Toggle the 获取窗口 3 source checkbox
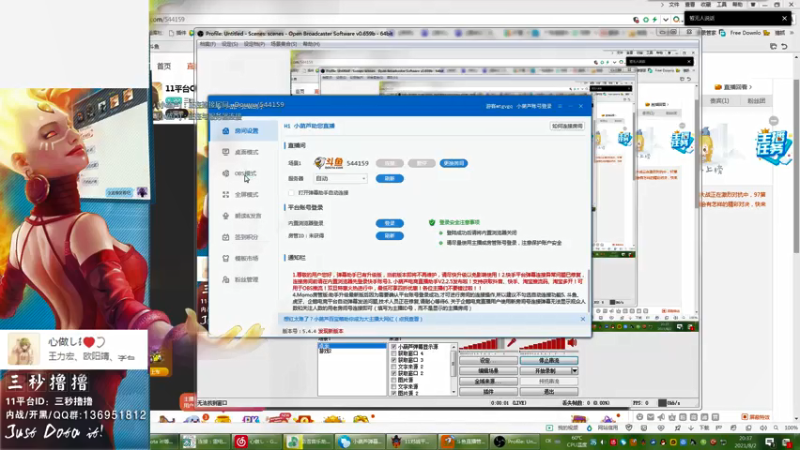The height and width of the screenshot is (450, 800). click(x=393, y=360)
